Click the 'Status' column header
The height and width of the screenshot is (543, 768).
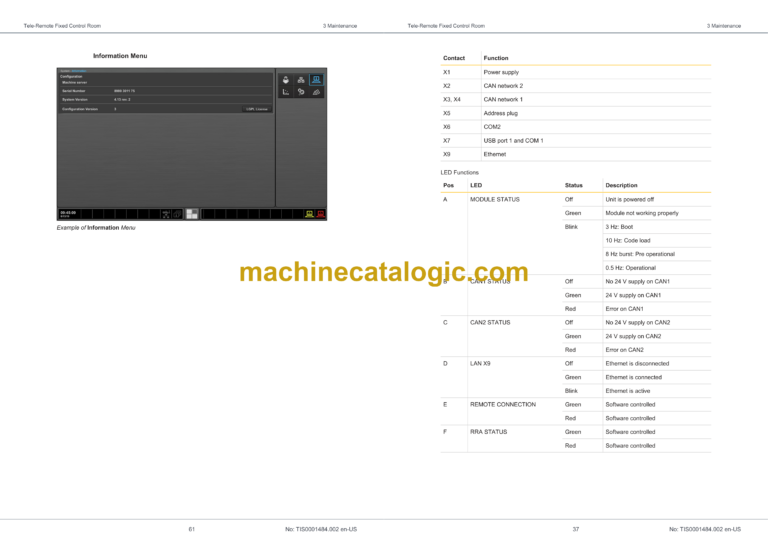click(574, 185)
